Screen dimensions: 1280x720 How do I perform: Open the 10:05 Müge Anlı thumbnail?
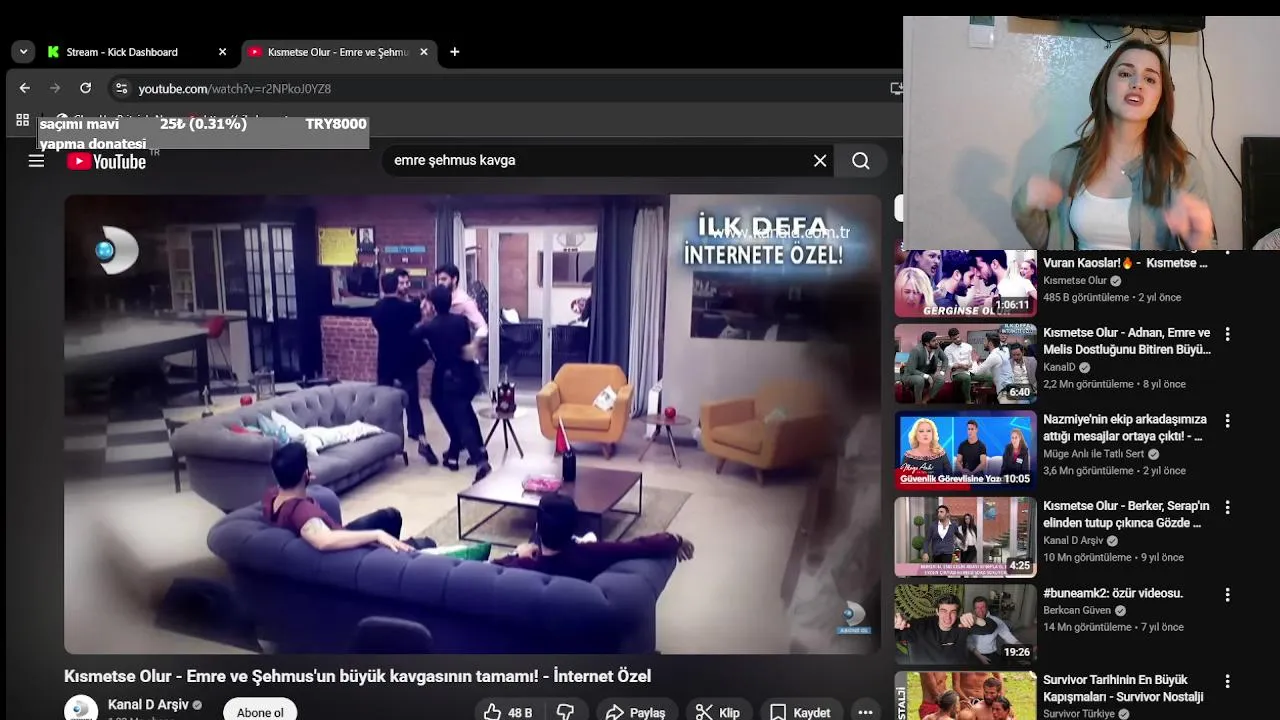965,450
